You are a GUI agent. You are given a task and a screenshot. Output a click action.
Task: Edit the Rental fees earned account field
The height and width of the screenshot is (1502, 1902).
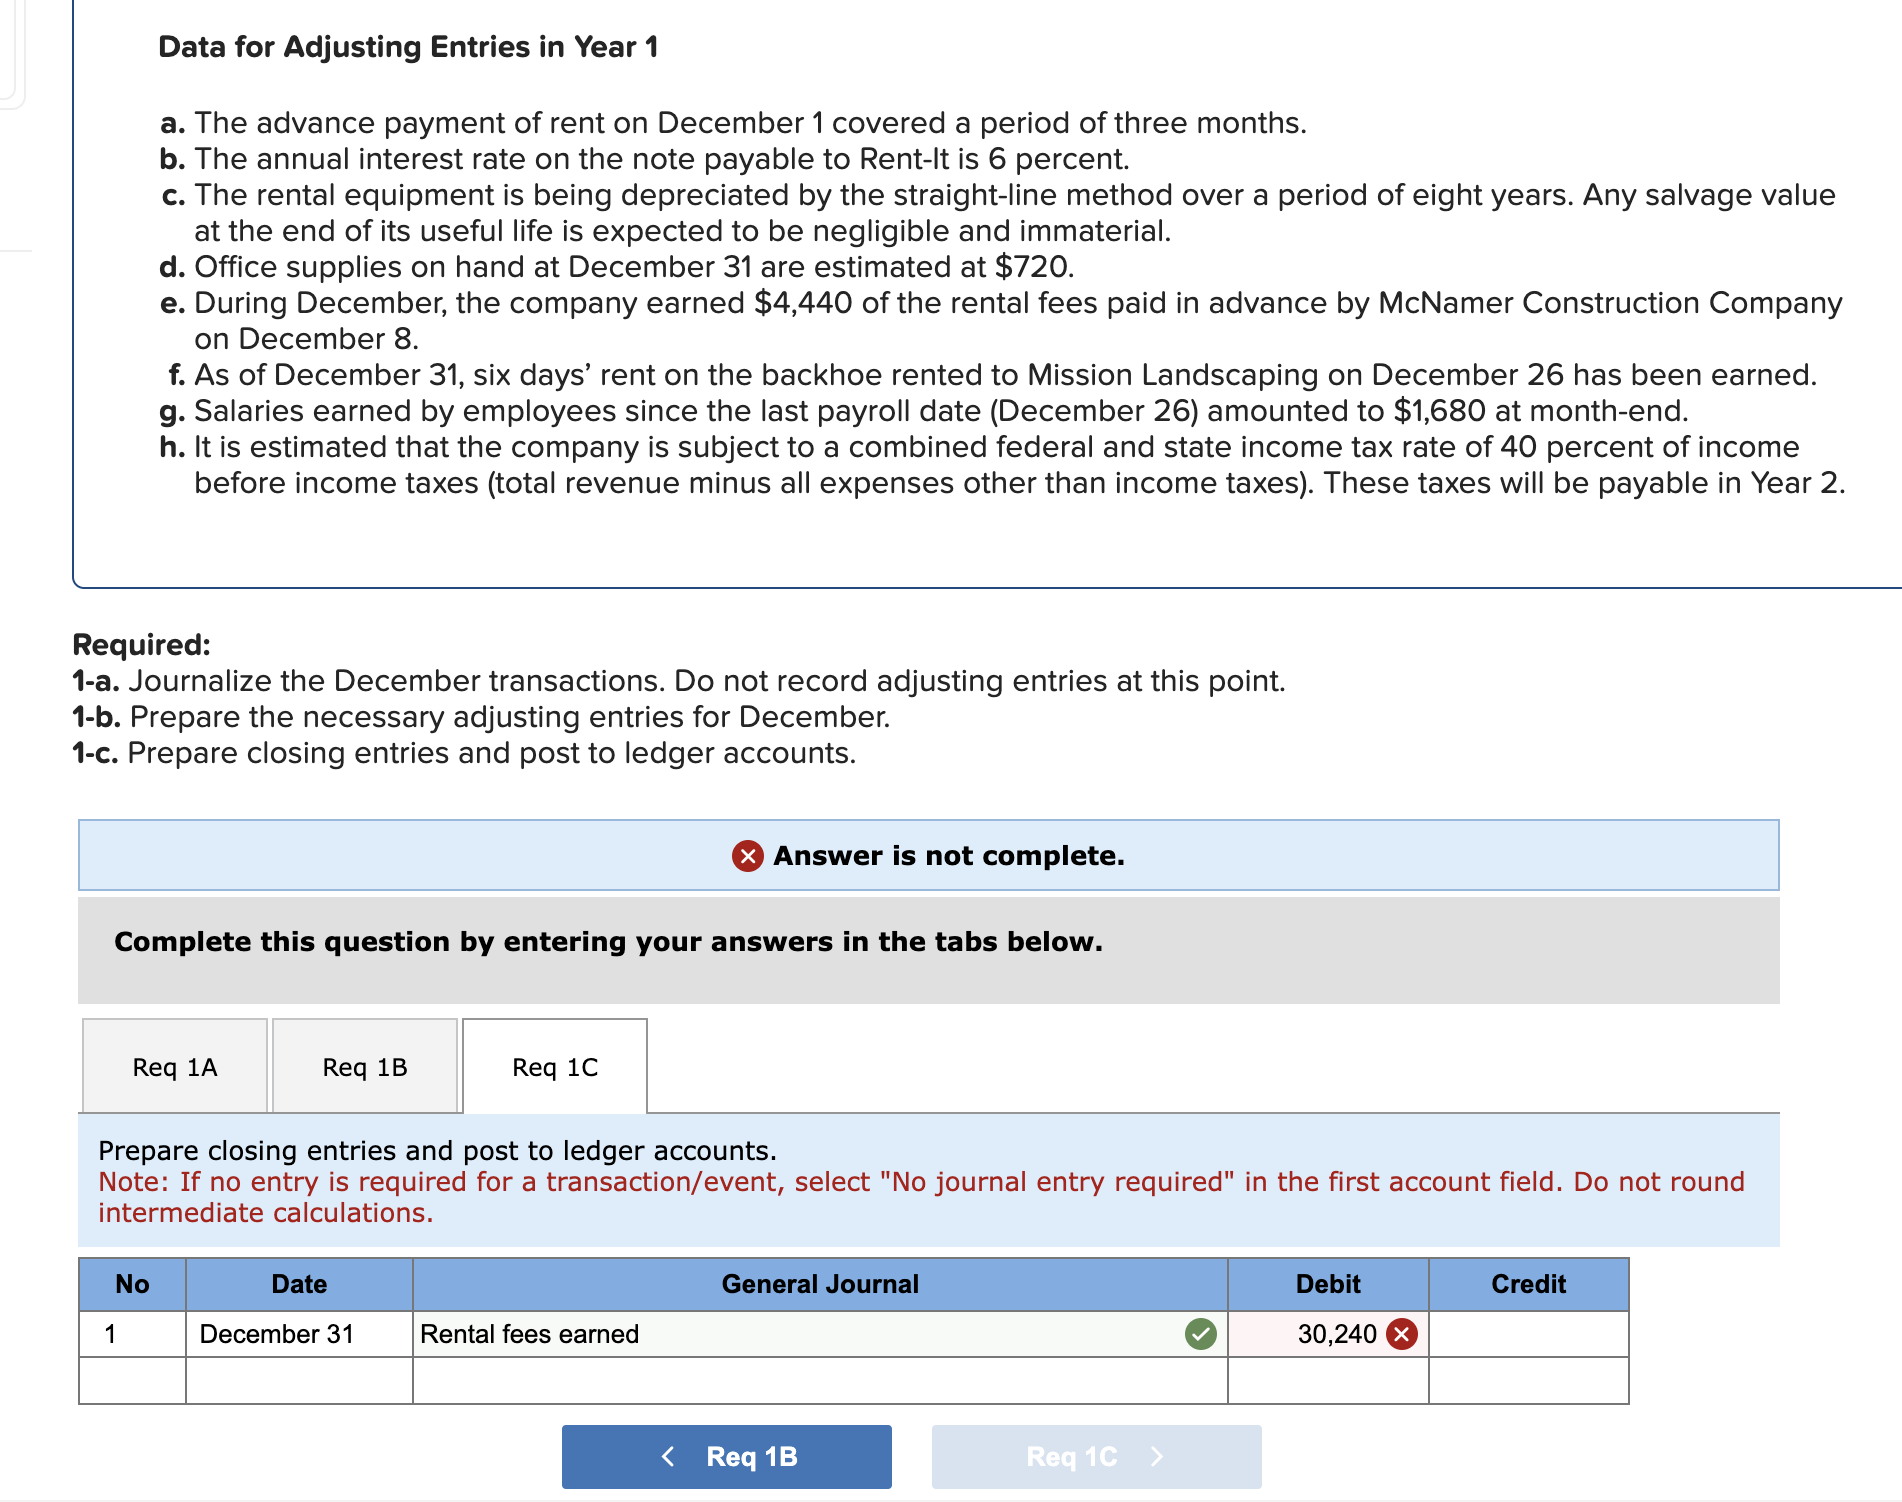[x=820, y=1334]
